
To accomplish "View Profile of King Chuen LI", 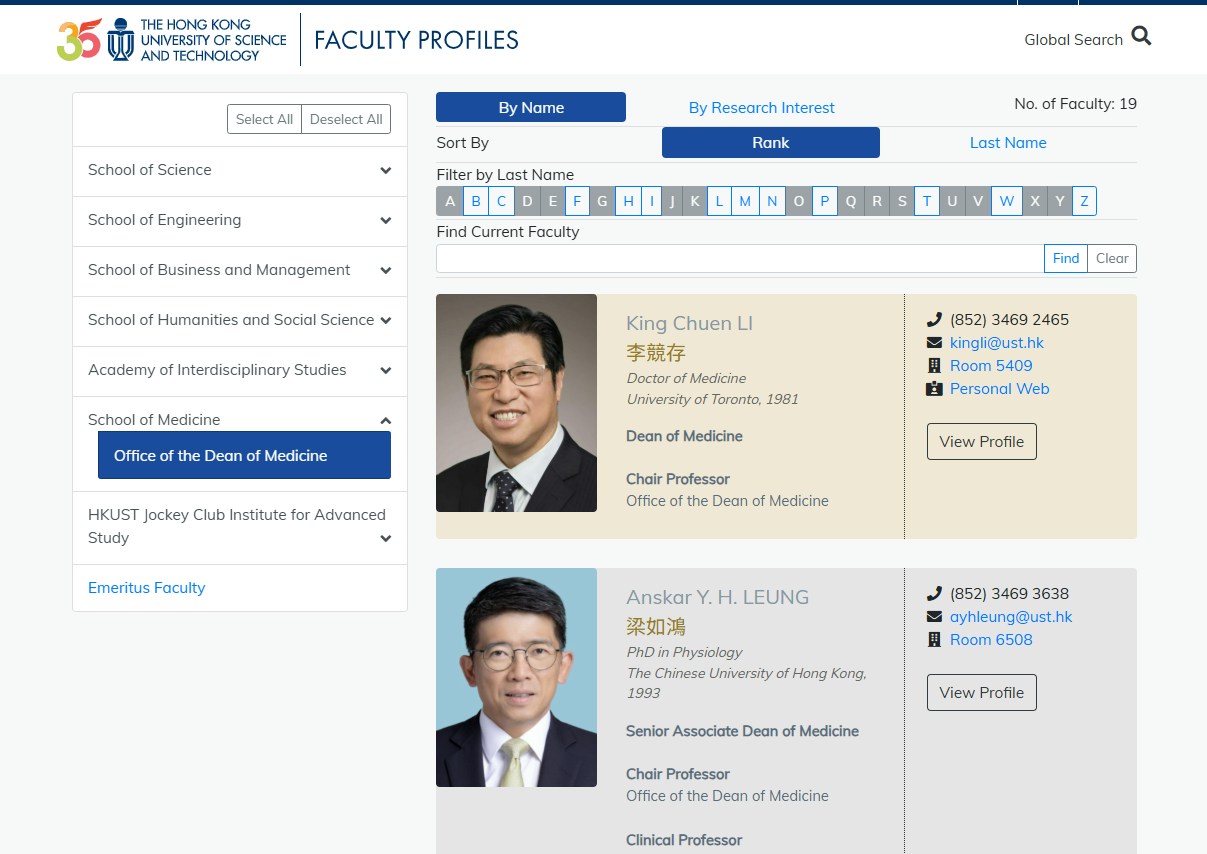I will pos(982,441).
